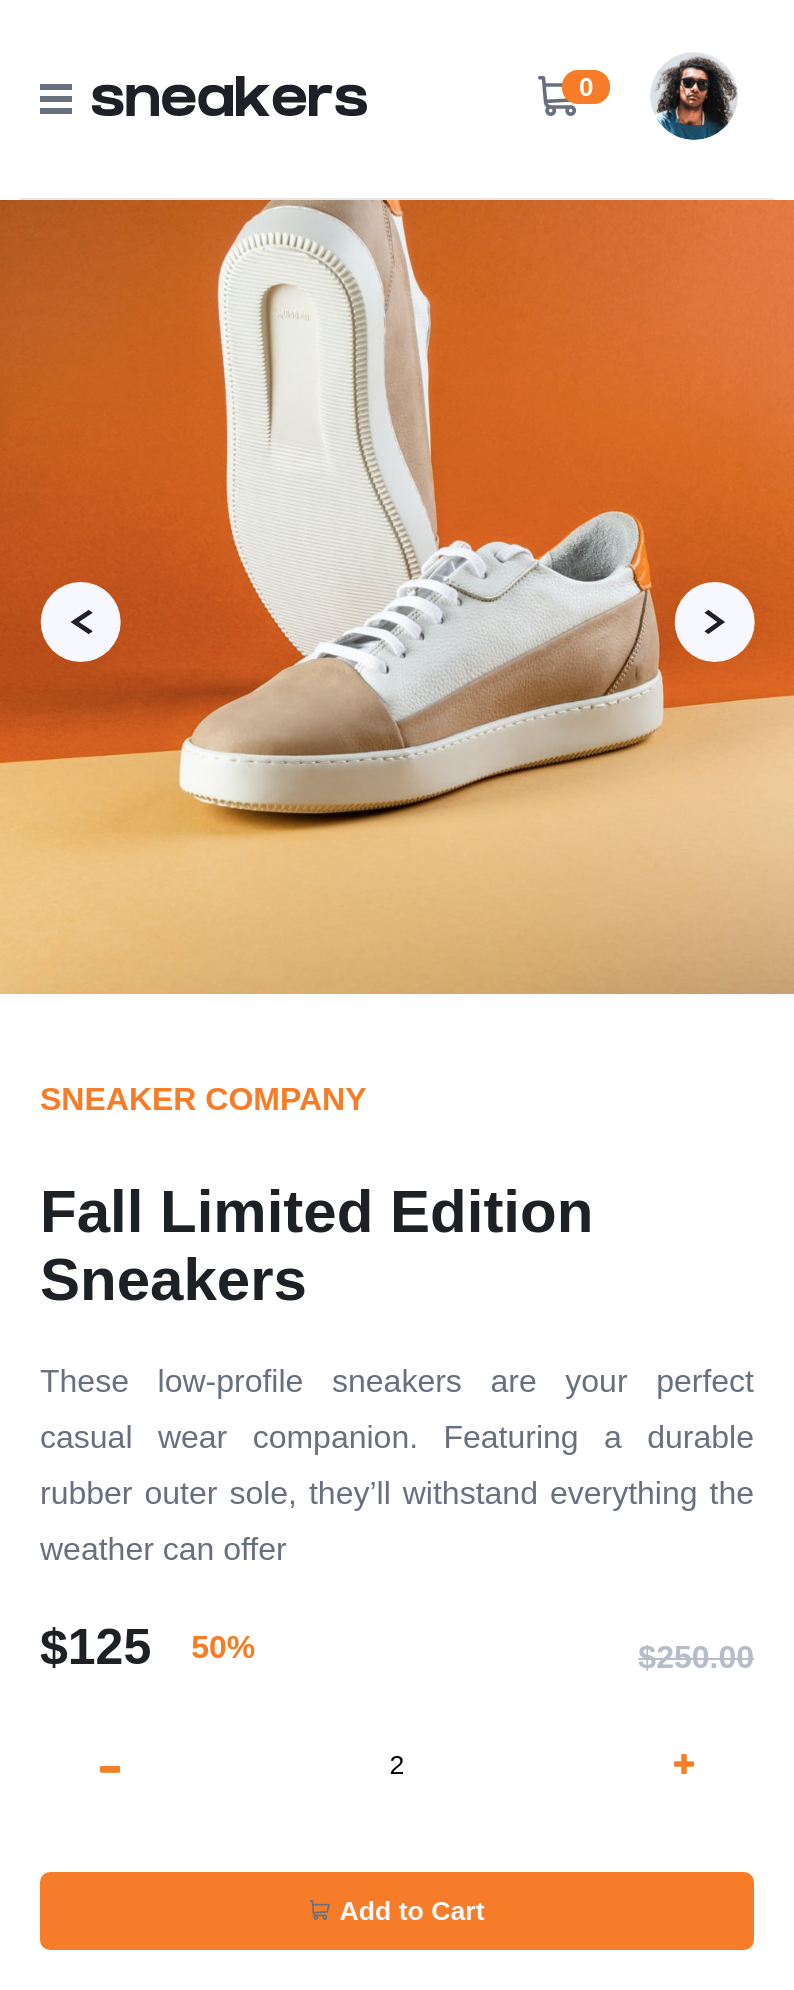Click the orange cart count badge
794x1990 pixels.
coord(586,88)
